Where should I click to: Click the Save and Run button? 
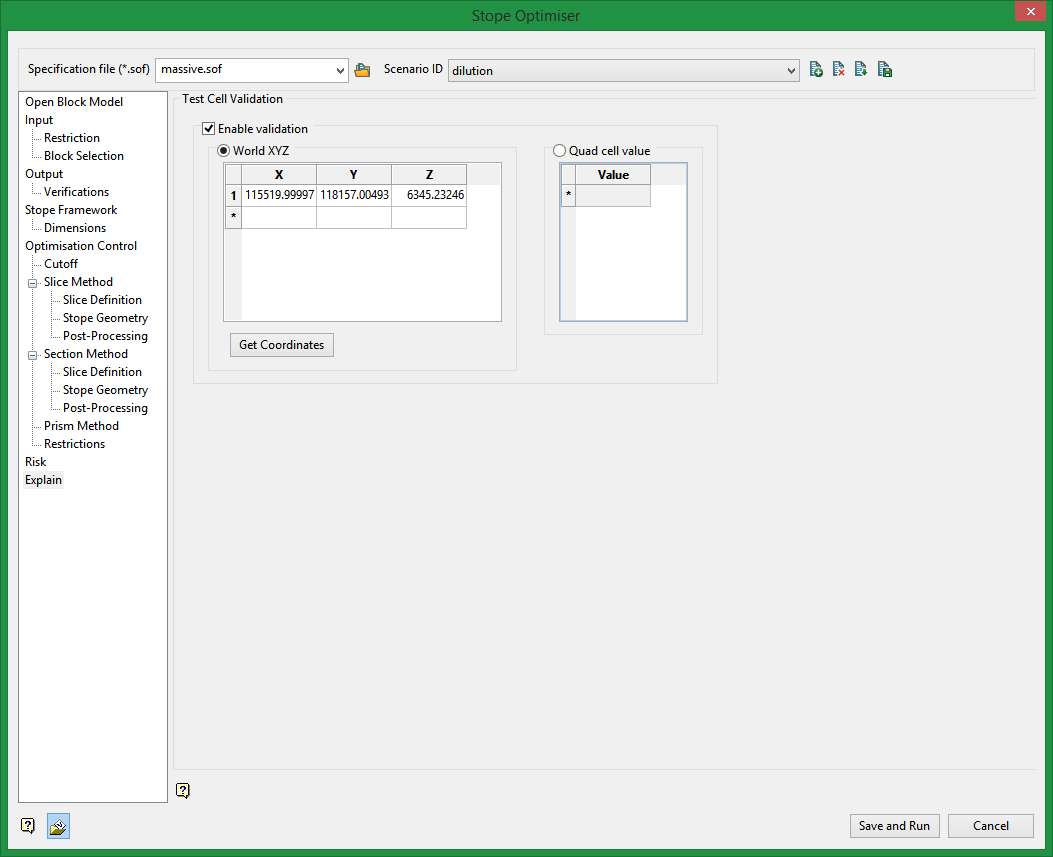coord(894,826)
